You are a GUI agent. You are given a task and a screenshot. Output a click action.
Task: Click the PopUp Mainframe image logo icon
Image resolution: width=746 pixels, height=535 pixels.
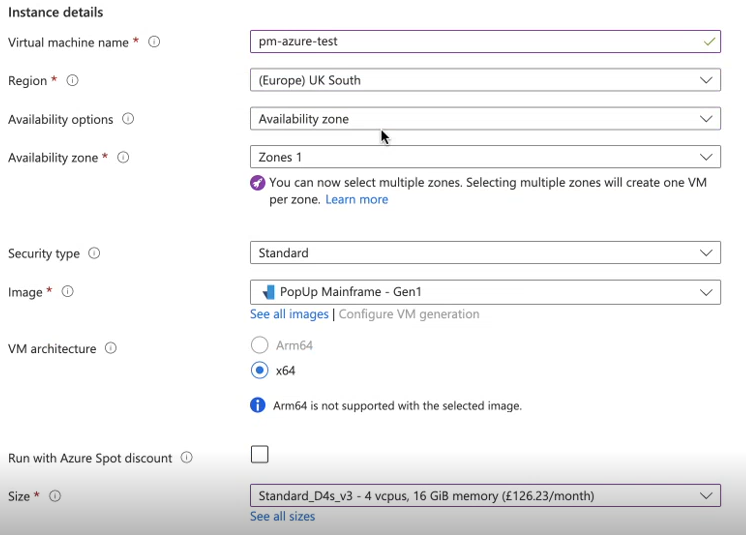point(268,292)
